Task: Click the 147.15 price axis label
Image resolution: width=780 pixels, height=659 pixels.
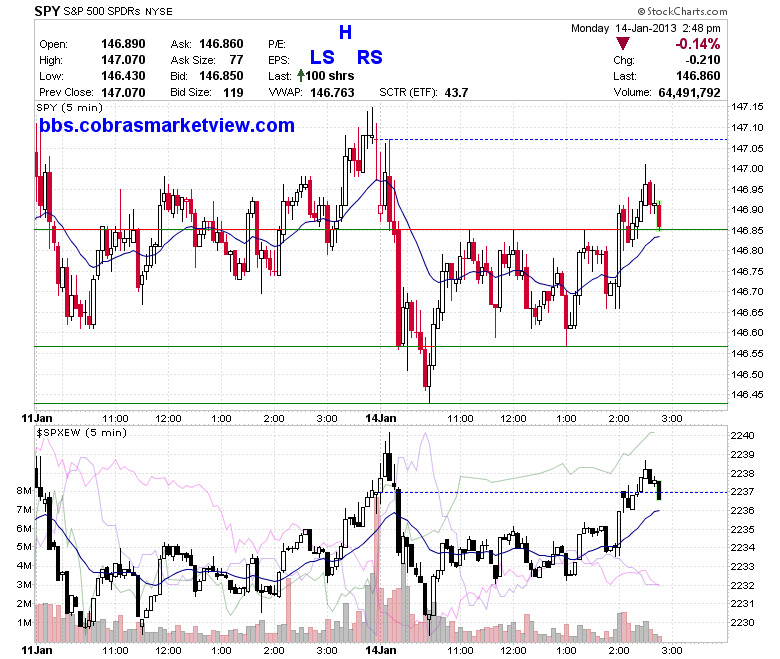Action: point(747,106)
